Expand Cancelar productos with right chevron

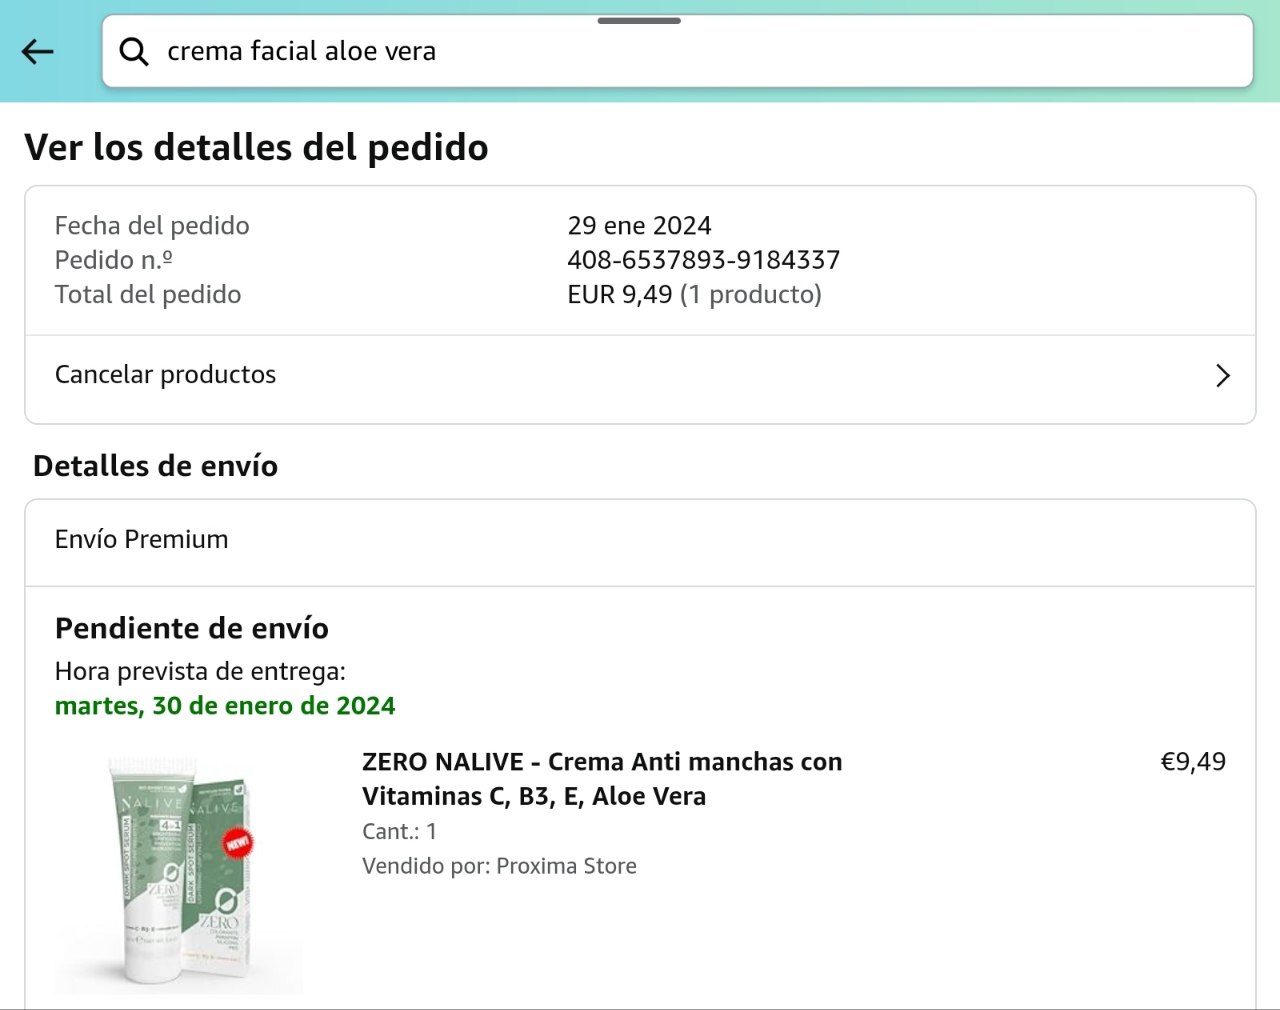click(x=1222, y=376)
